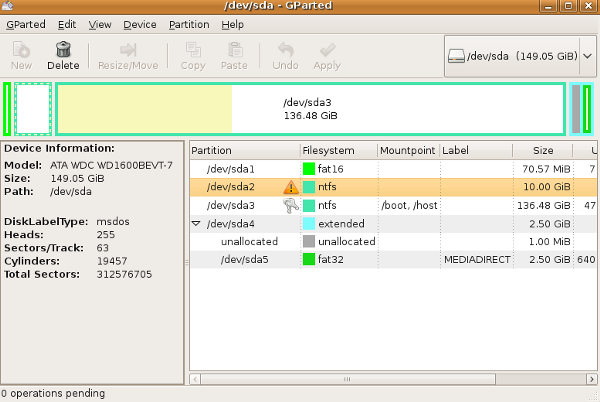
Task: Sort by the Size column header
Action: (543, 150)
